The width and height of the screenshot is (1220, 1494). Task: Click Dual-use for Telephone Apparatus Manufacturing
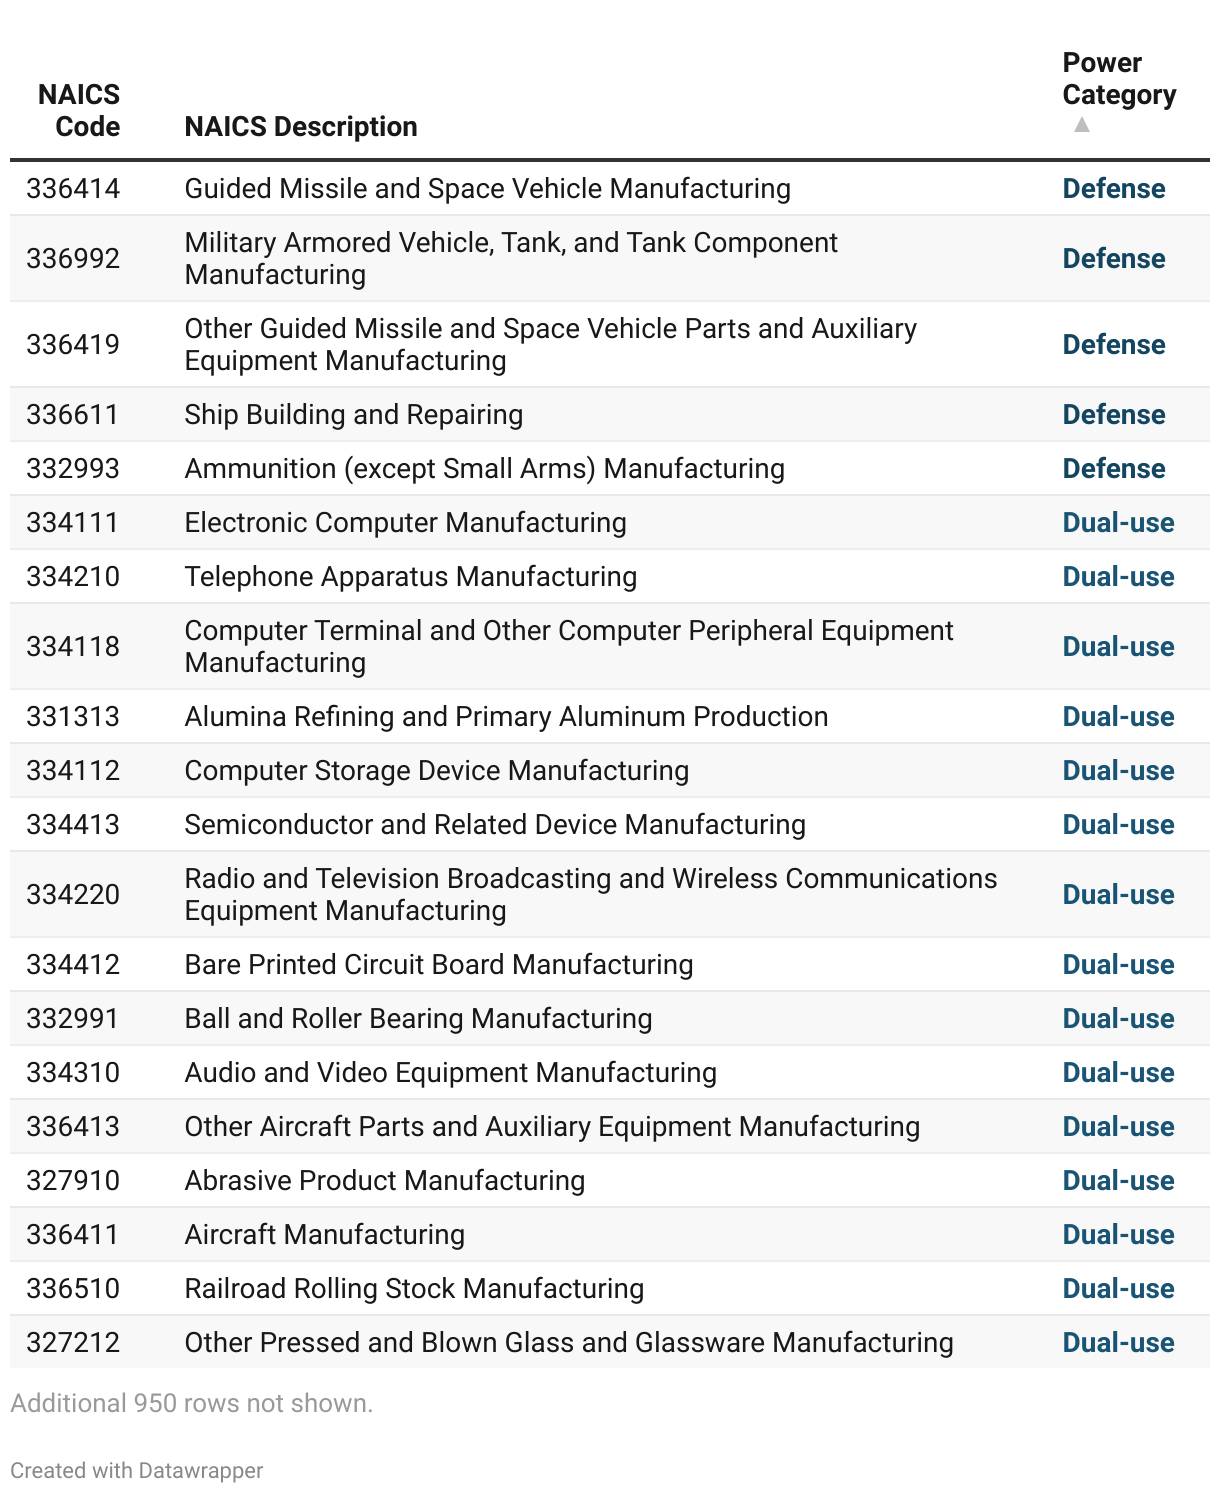point(1118,577)
